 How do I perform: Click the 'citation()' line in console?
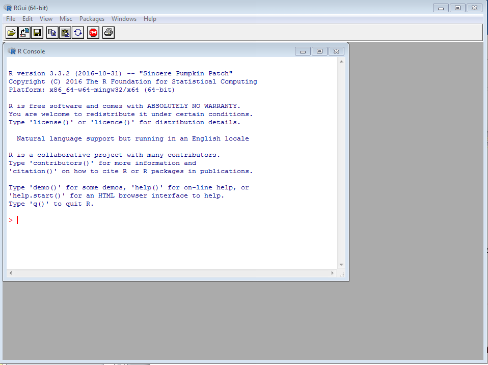131,171
